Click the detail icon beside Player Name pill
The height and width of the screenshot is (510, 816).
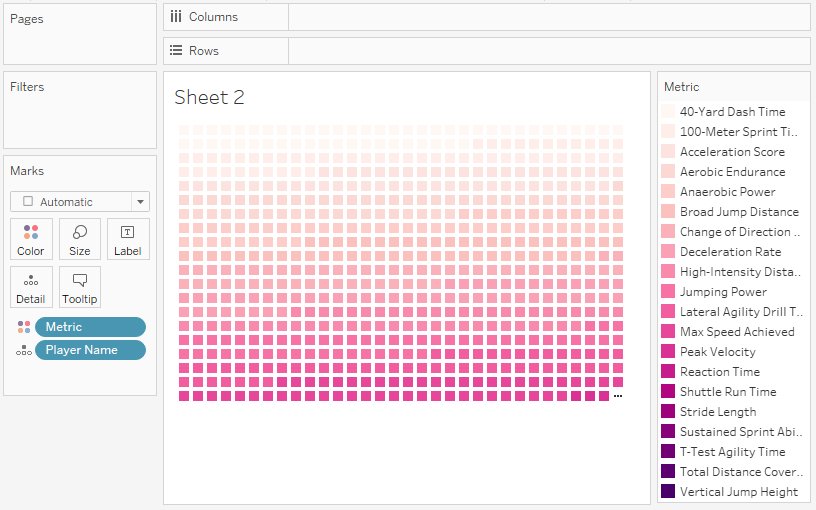[23, 350]
